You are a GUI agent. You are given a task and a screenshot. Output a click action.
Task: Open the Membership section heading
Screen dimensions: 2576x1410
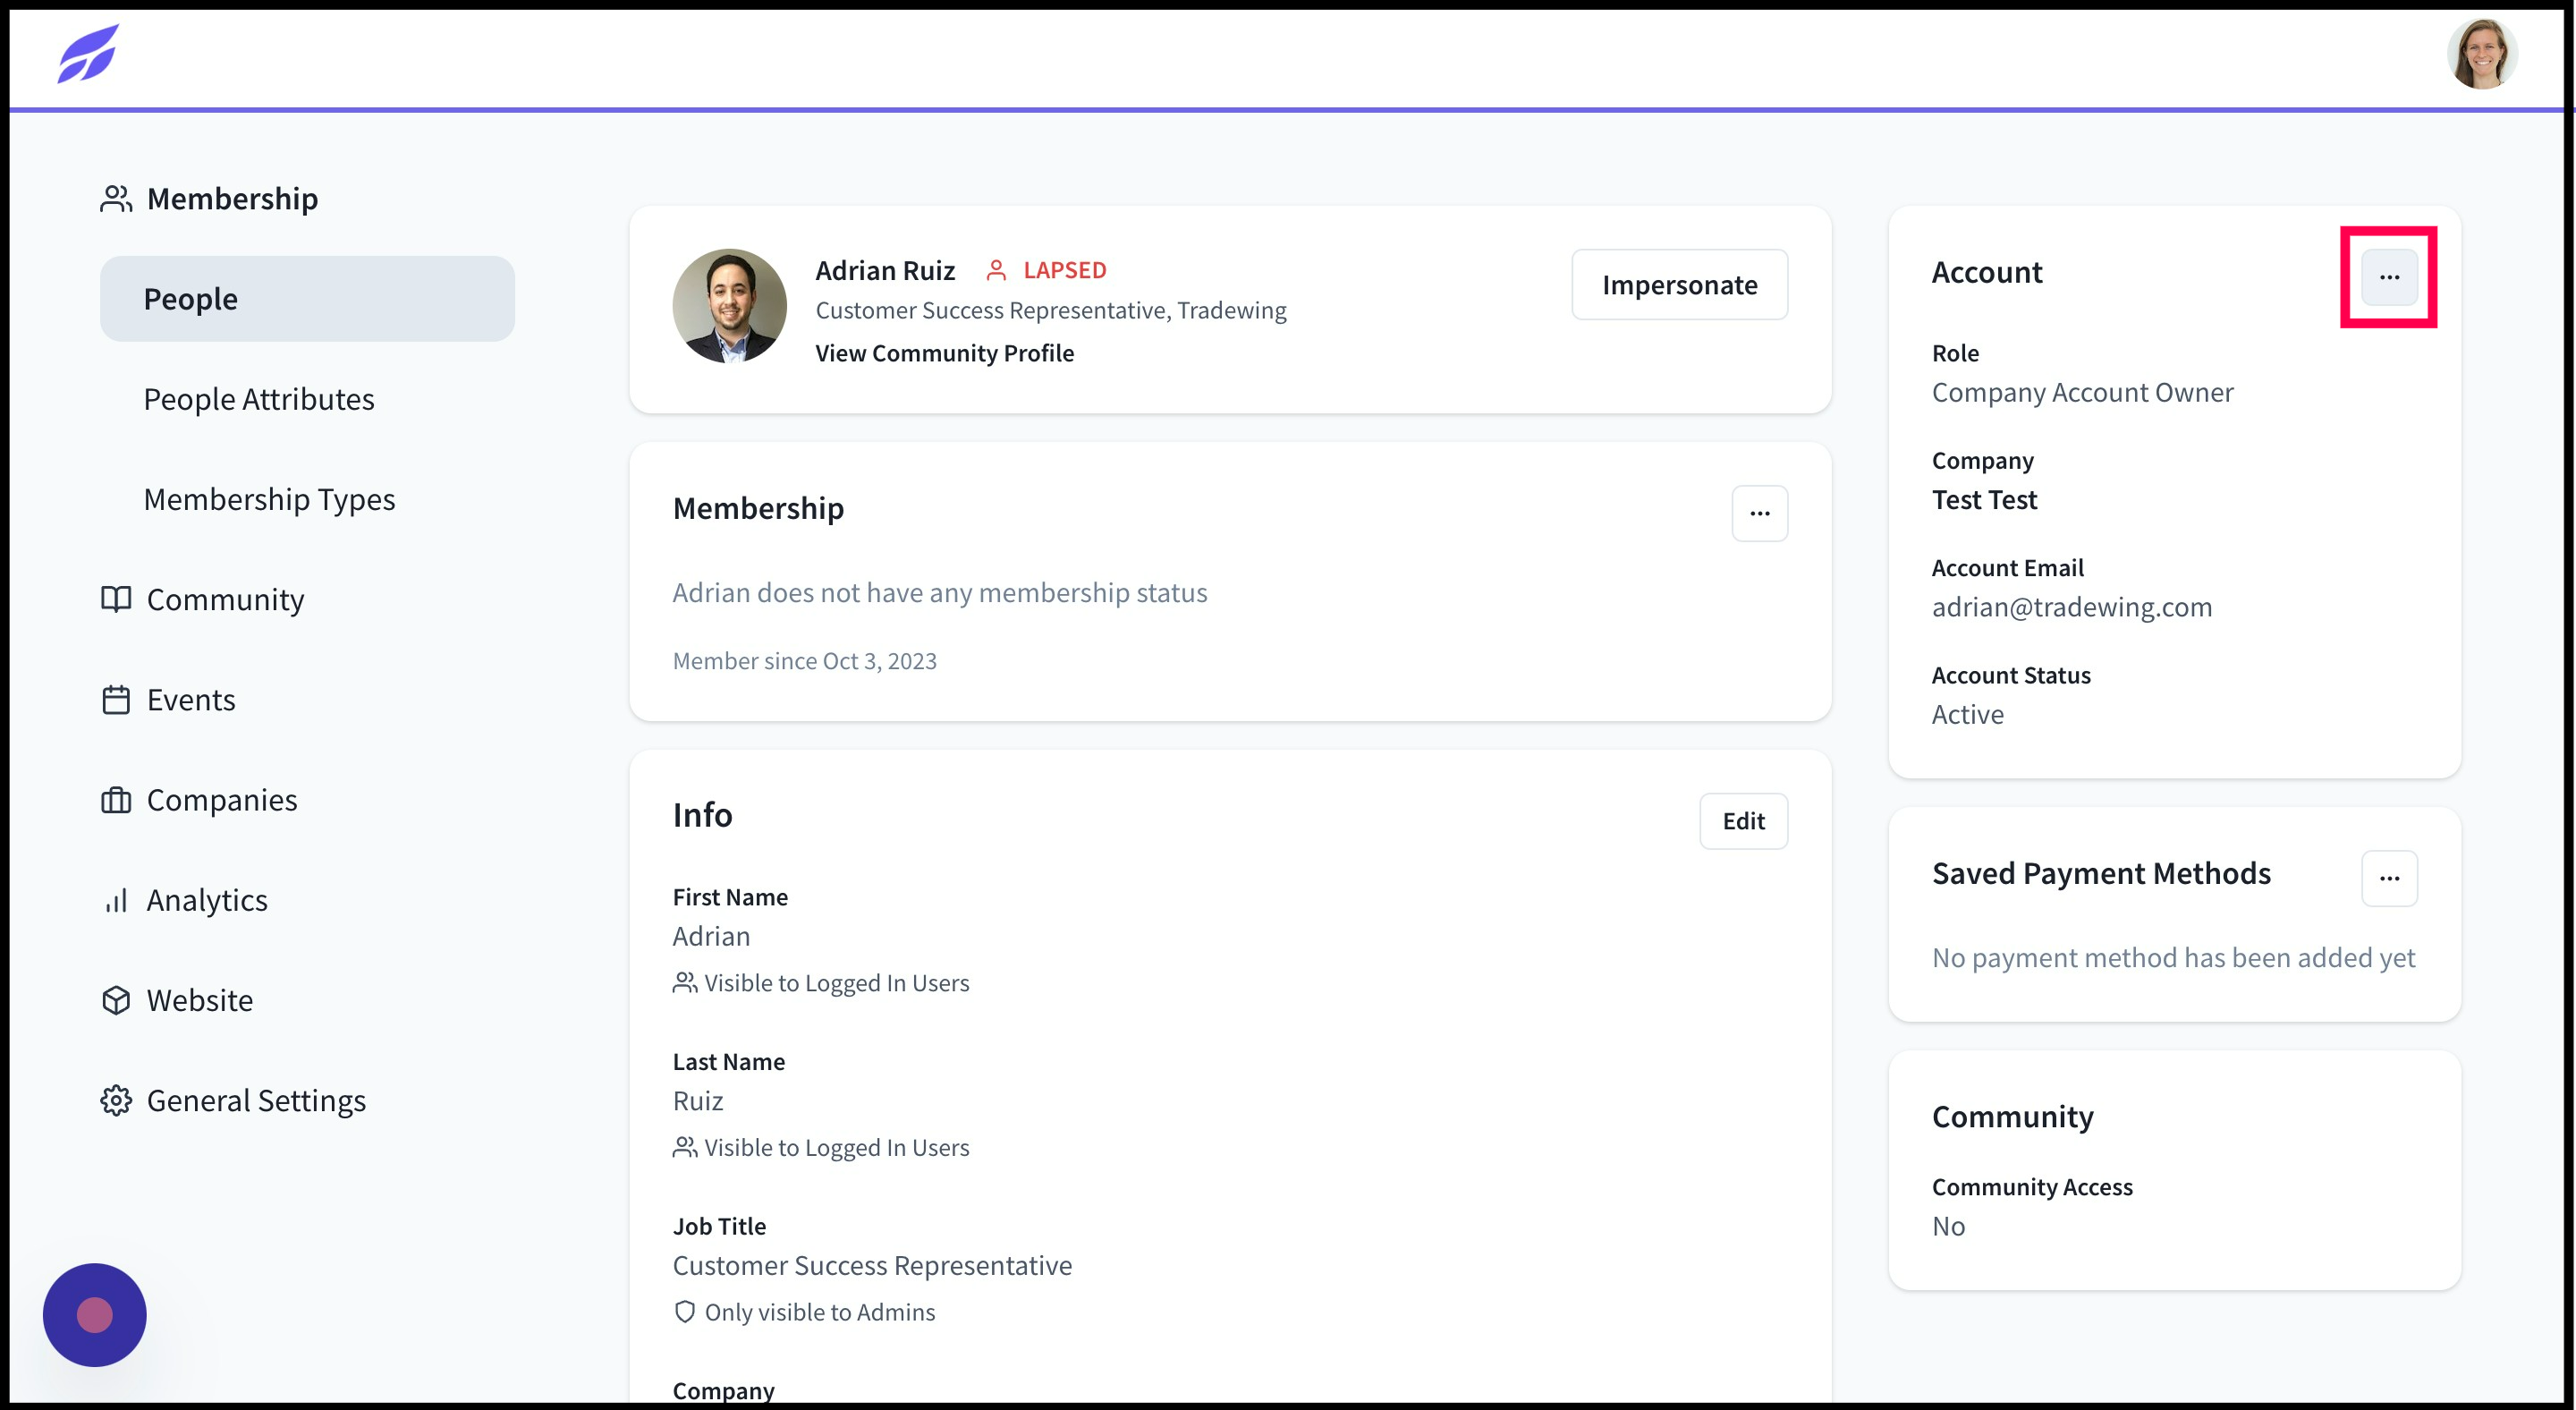232,199
